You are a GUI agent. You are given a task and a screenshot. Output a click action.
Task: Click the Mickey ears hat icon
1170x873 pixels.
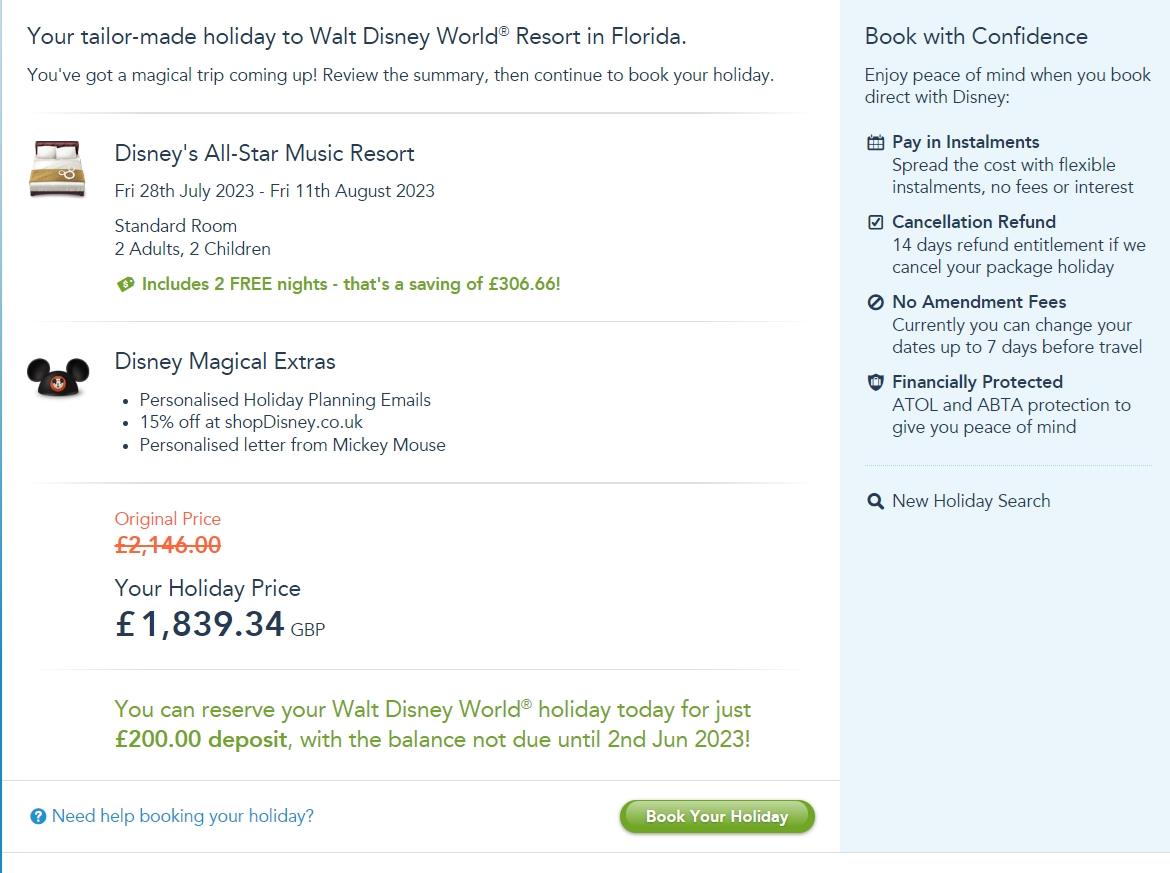click(58, 375)
